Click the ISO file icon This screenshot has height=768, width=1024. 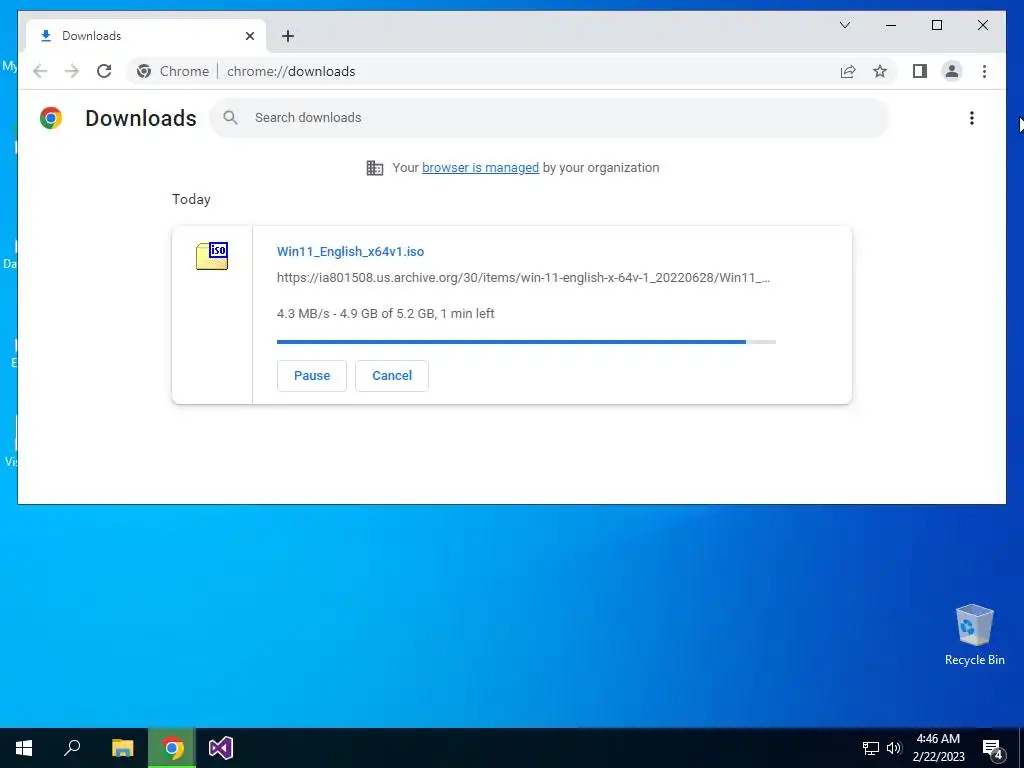coord(212,256)
